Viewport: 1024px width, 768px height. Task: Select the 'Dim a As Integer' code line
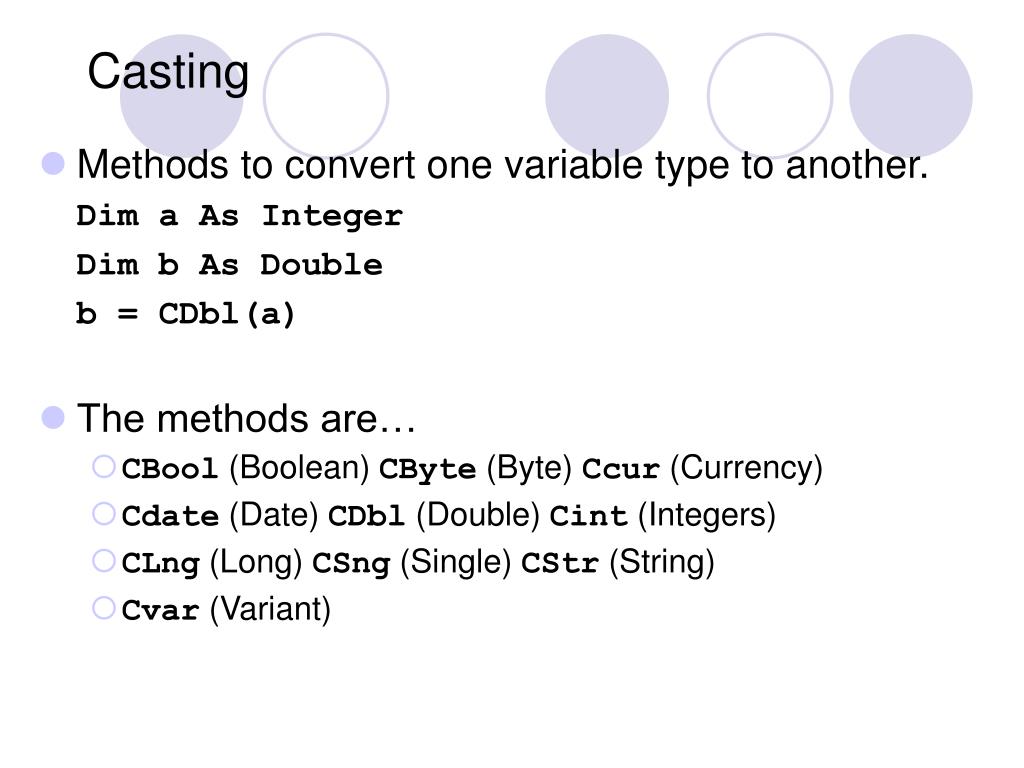[x=240, y=216]
